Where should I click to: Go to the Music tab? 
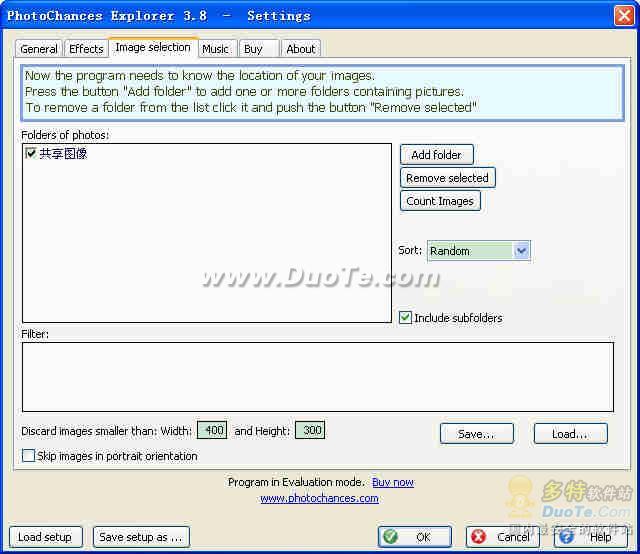[216, 49]
